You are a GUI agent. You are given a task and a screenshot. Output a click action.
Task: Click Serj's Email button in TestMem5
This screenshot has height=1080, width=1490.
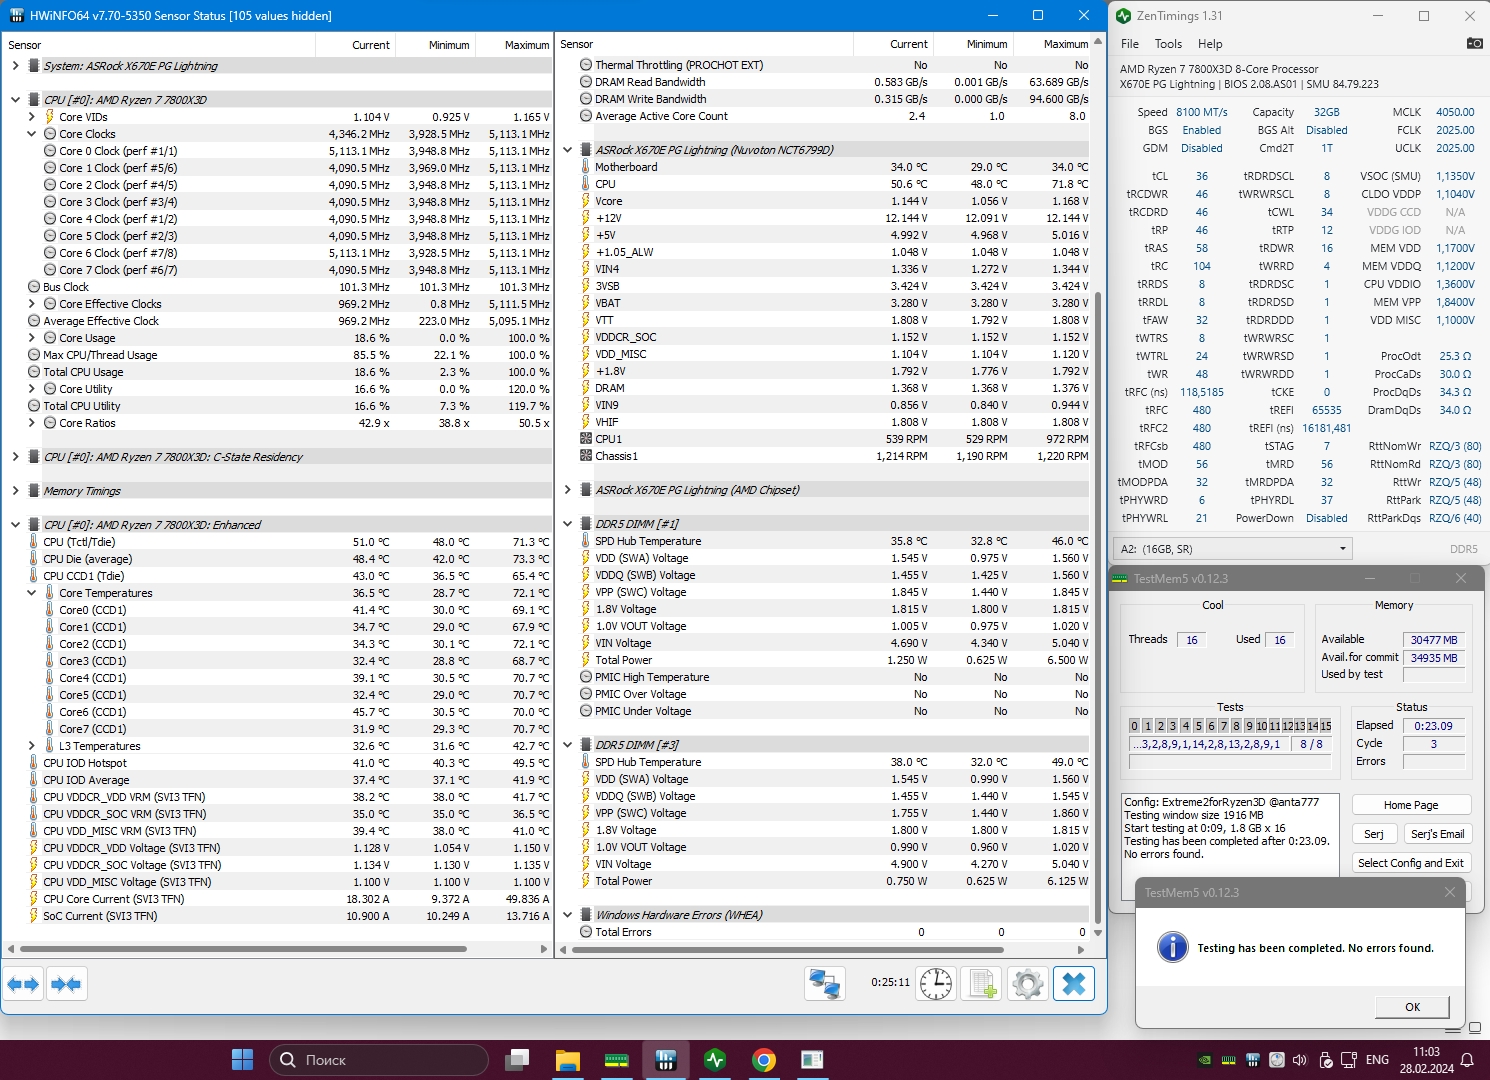pos(1437,834)
